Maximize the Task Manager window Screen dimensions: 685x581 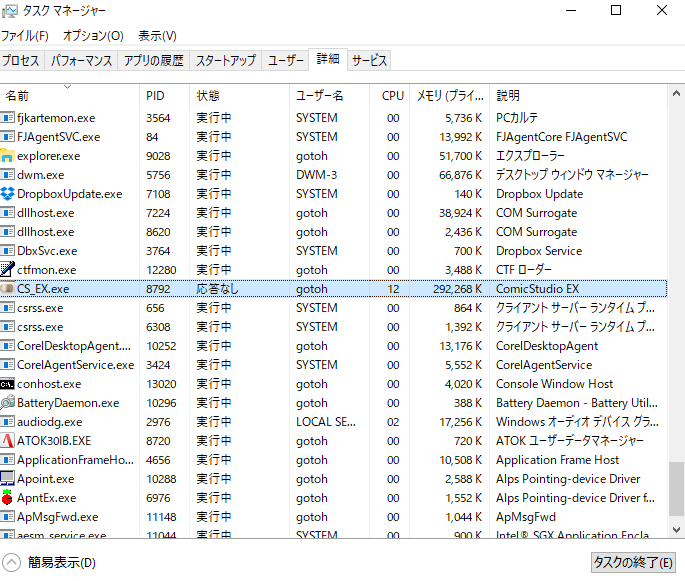[x=616, y=10]
